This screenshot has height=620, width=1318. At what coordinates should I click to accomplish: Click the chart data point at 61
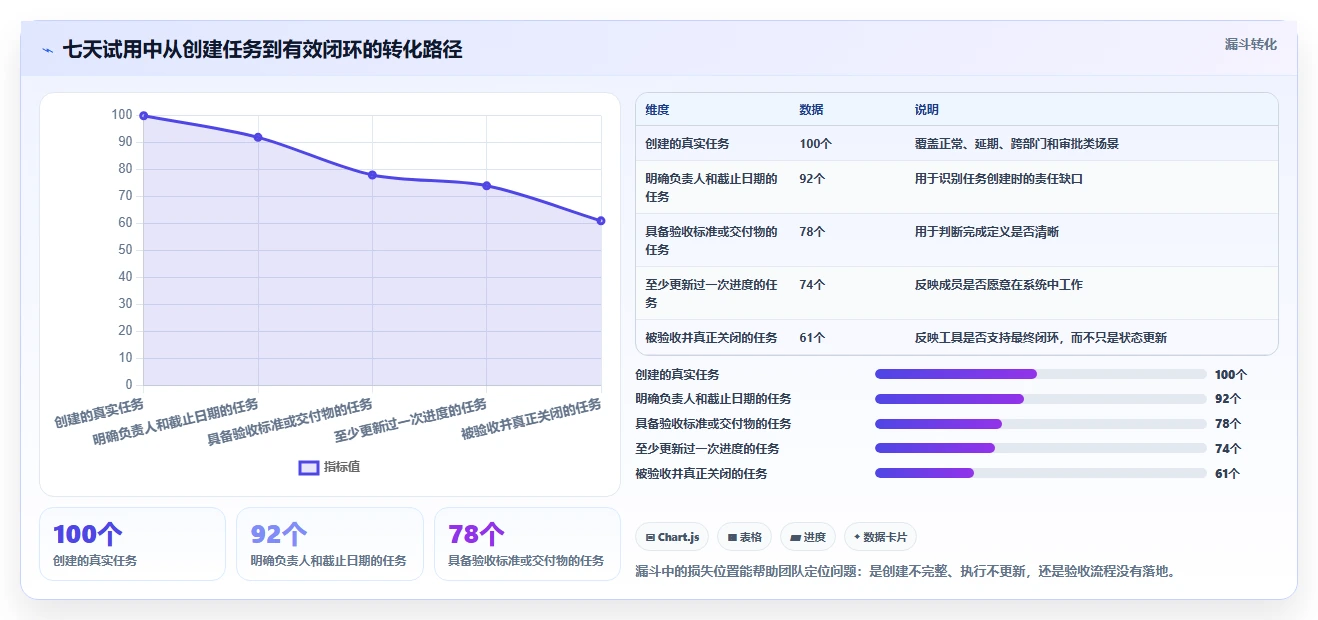click(x=601, y=221)
